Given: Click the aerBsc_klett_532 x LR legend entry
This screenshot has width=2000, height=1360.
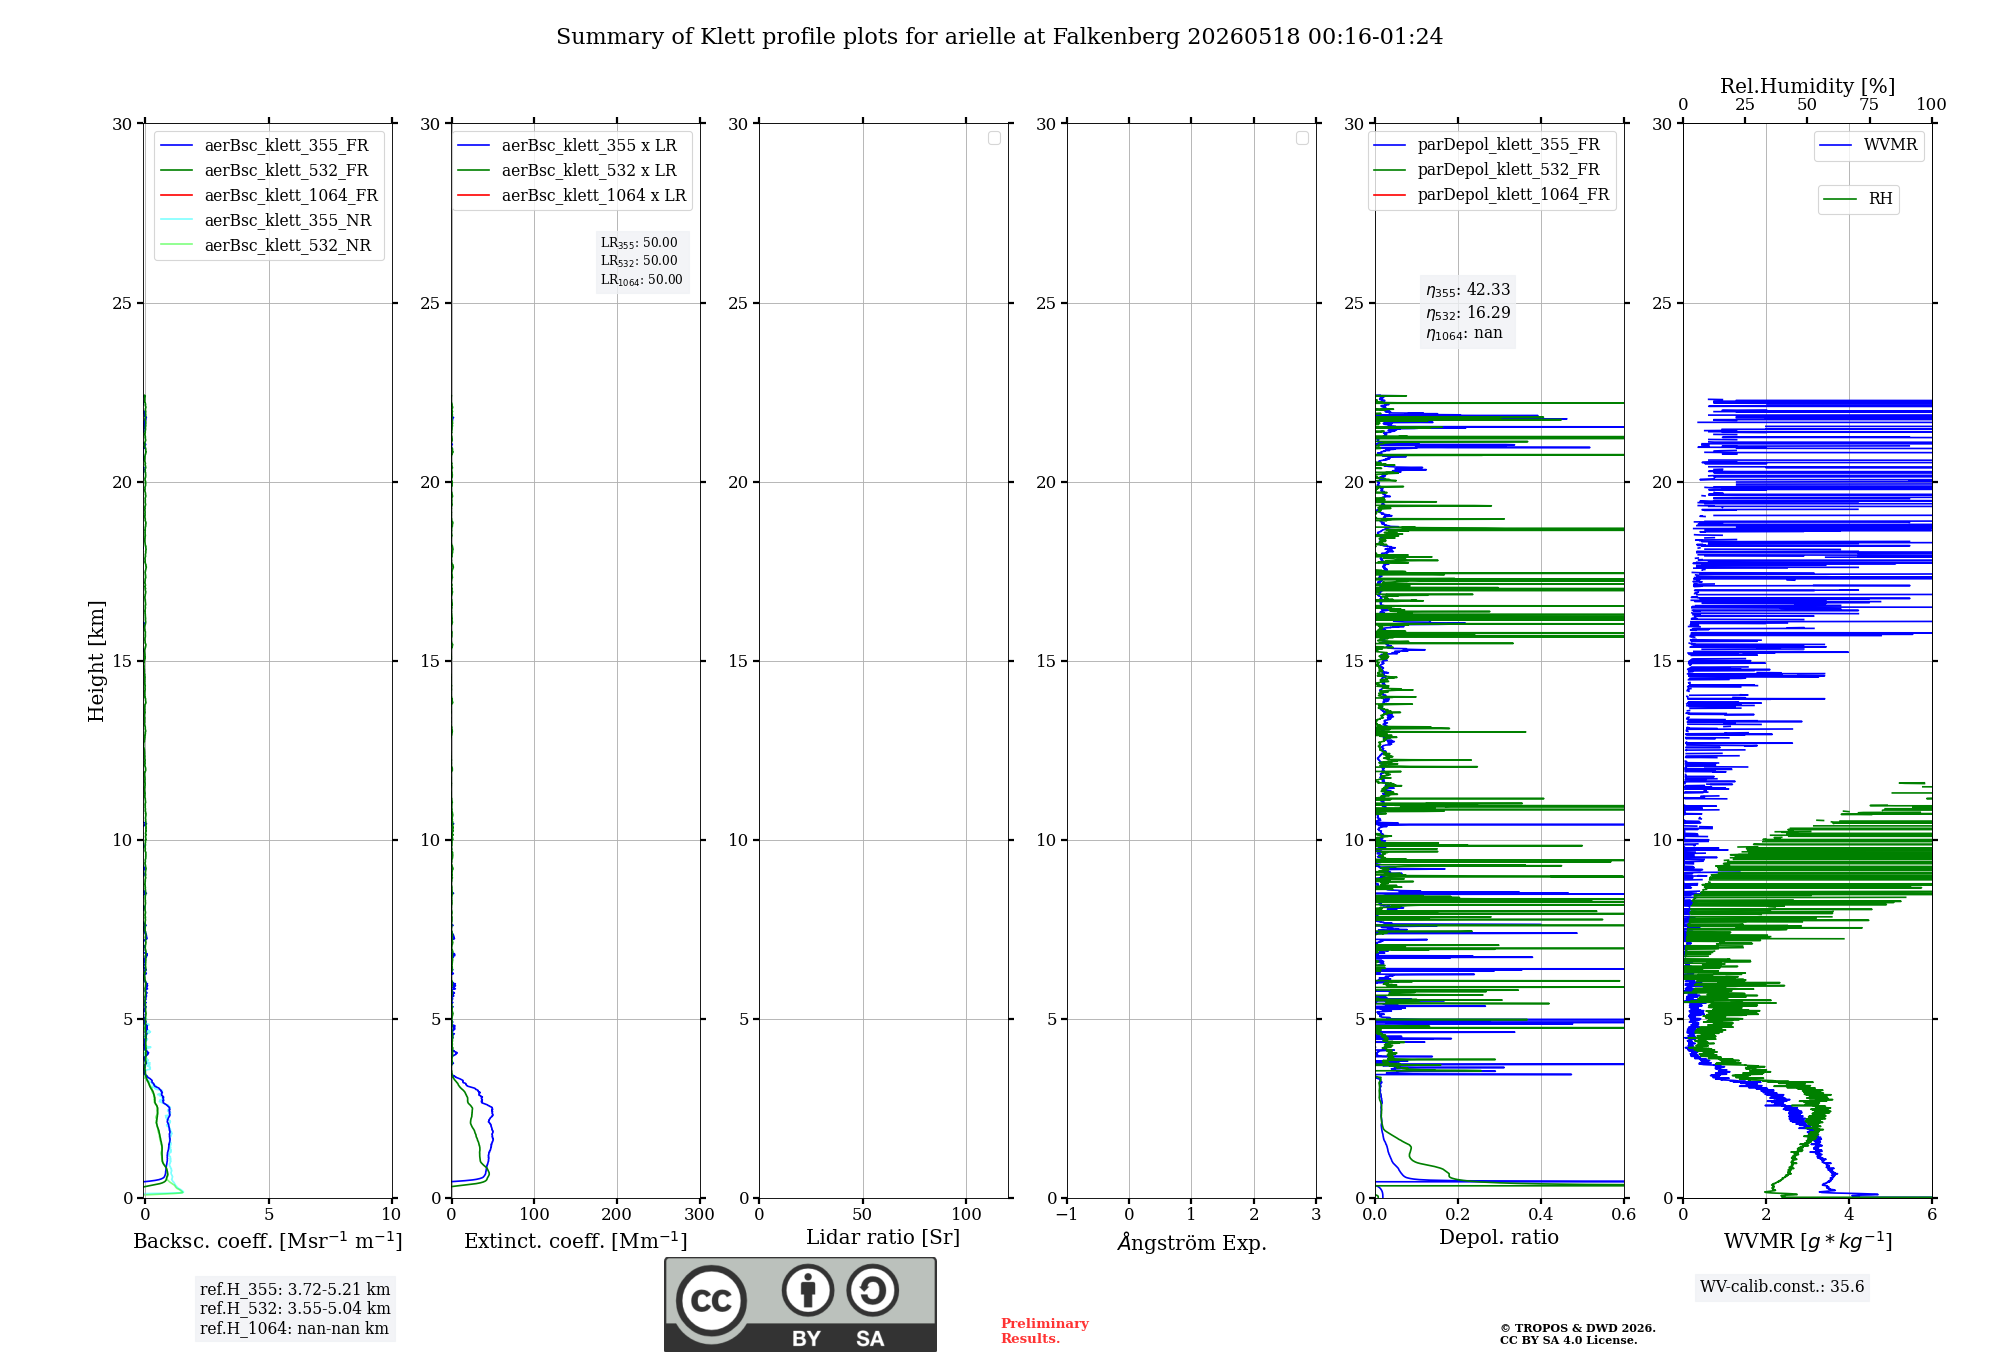Looking at the screenshot, I should [568, 170].
